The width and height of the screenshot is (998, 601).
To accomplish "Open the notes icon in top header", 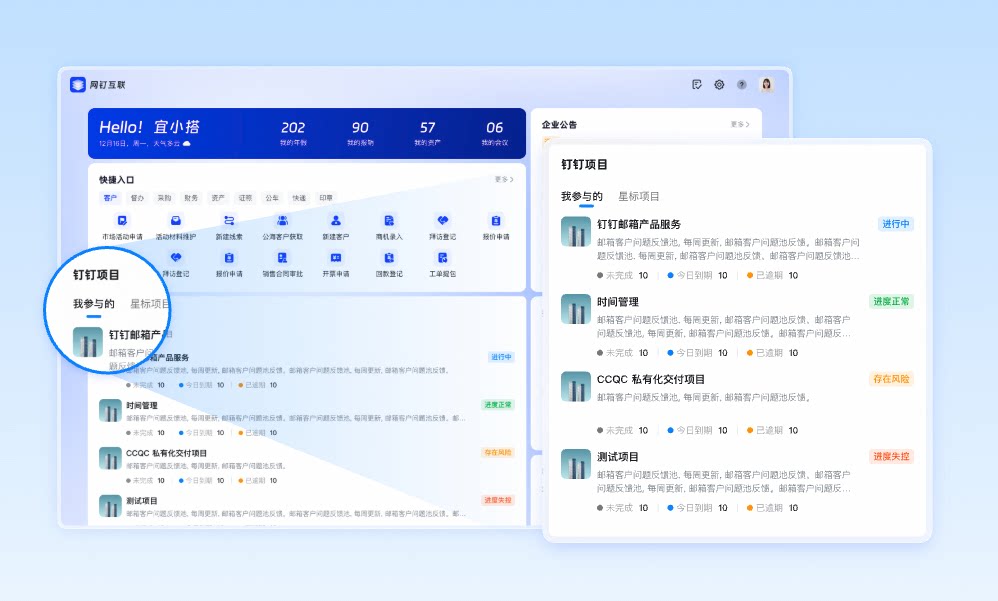I will 697,85.
